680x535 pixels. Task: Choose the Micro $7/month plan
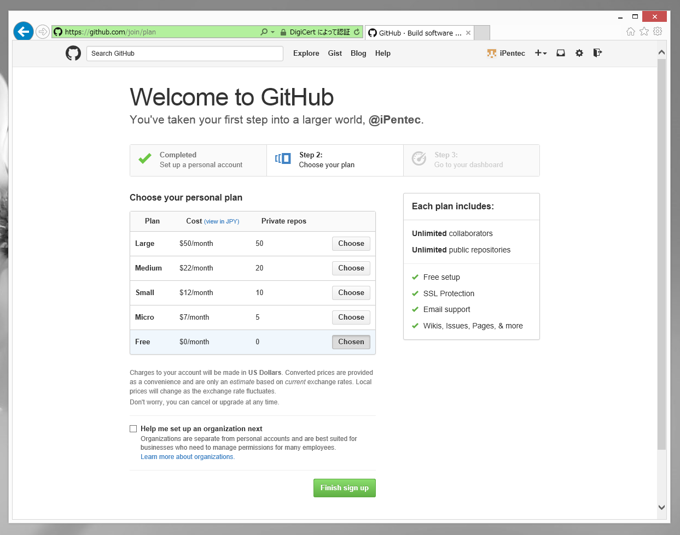click(351, 317)
